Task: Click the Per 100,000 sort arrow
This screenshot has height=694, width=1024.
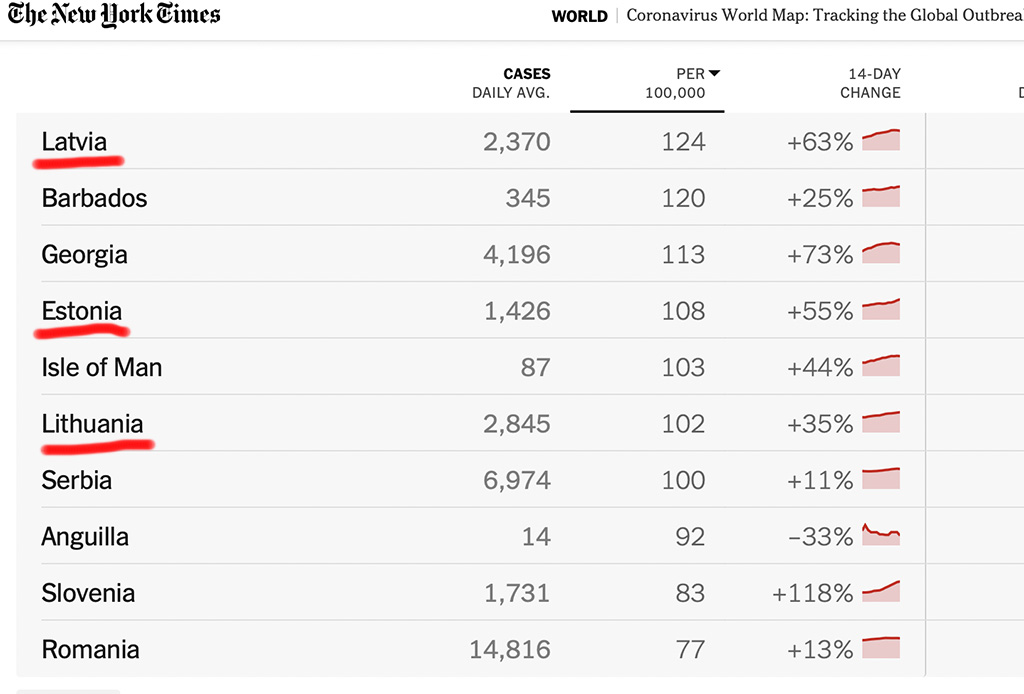Action: coord(714,74)
